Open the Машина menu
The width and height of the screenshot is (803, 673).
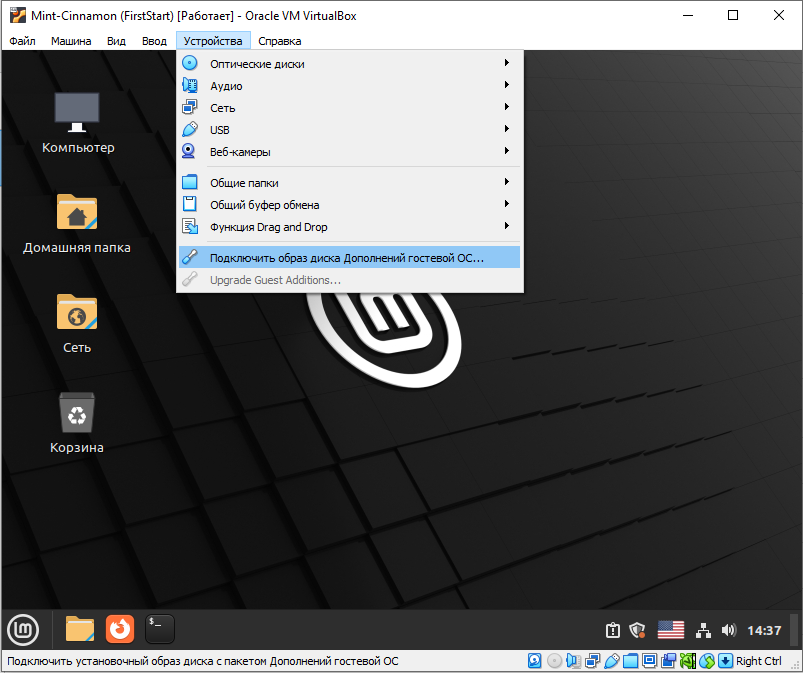click(x=71, y=41)
